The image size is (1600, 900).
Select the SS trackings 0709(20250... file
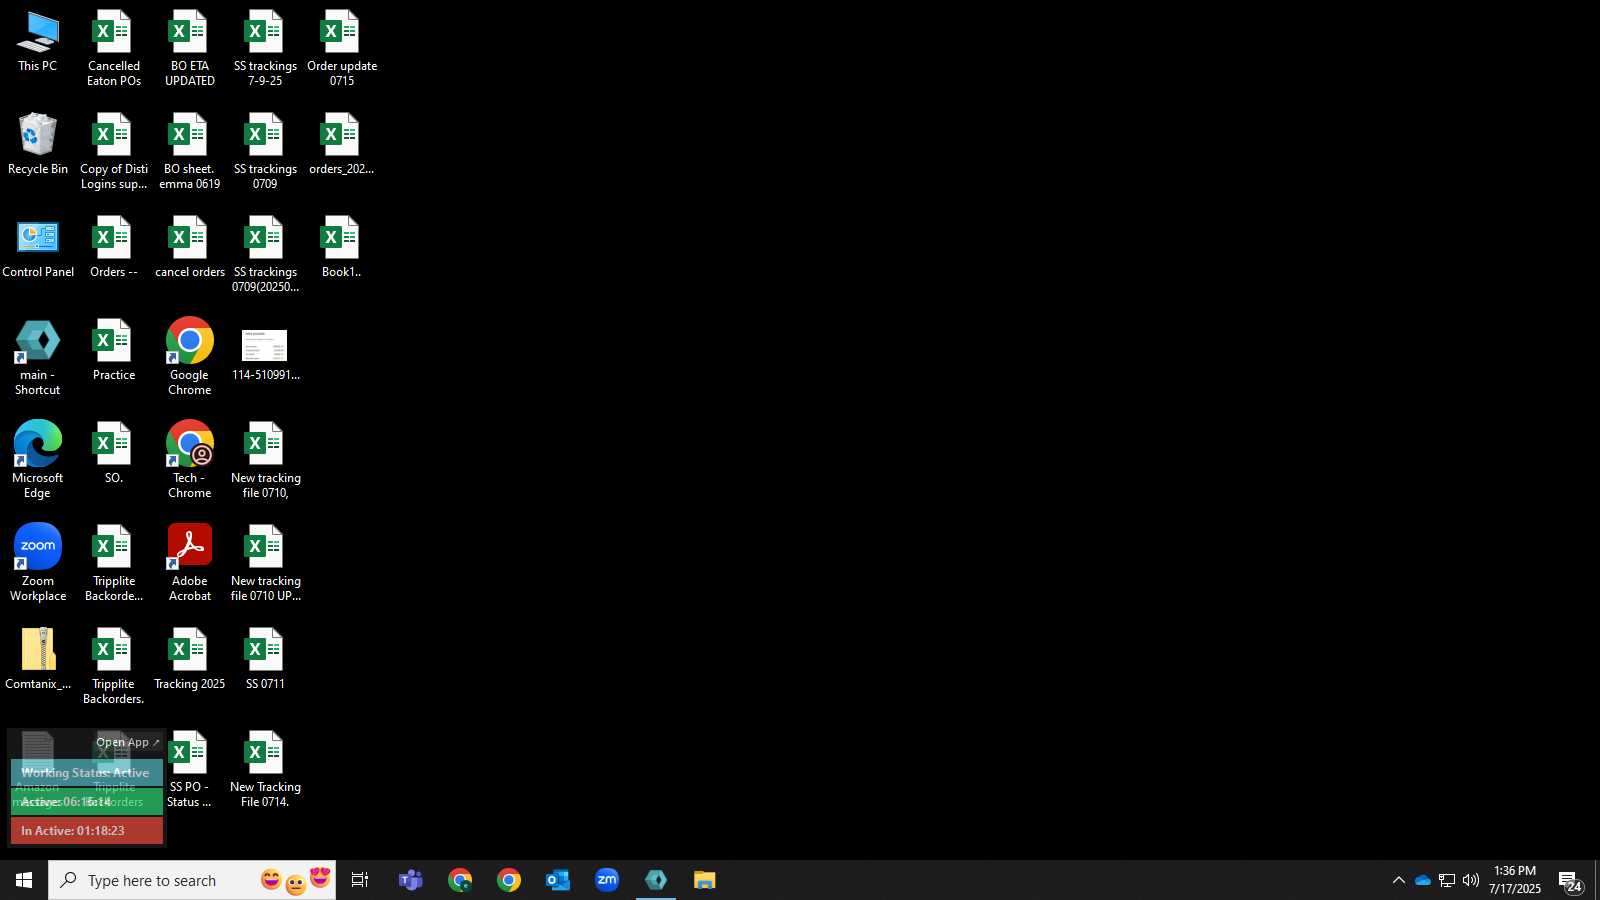point(265,255)
